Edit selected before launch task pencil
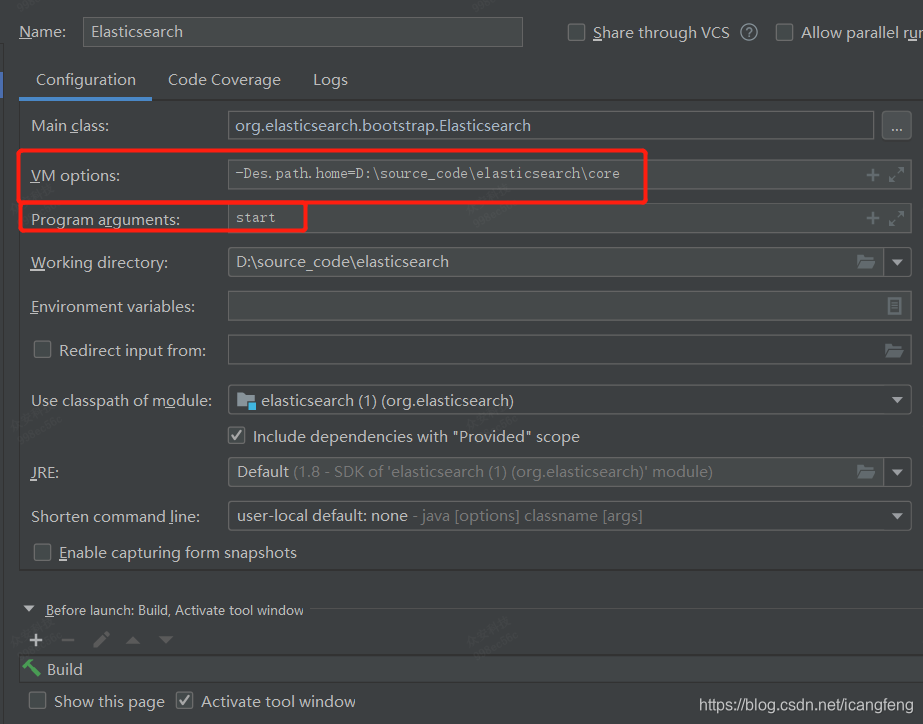The height and width of the screenshot is (724, 923). coord(101,640)
